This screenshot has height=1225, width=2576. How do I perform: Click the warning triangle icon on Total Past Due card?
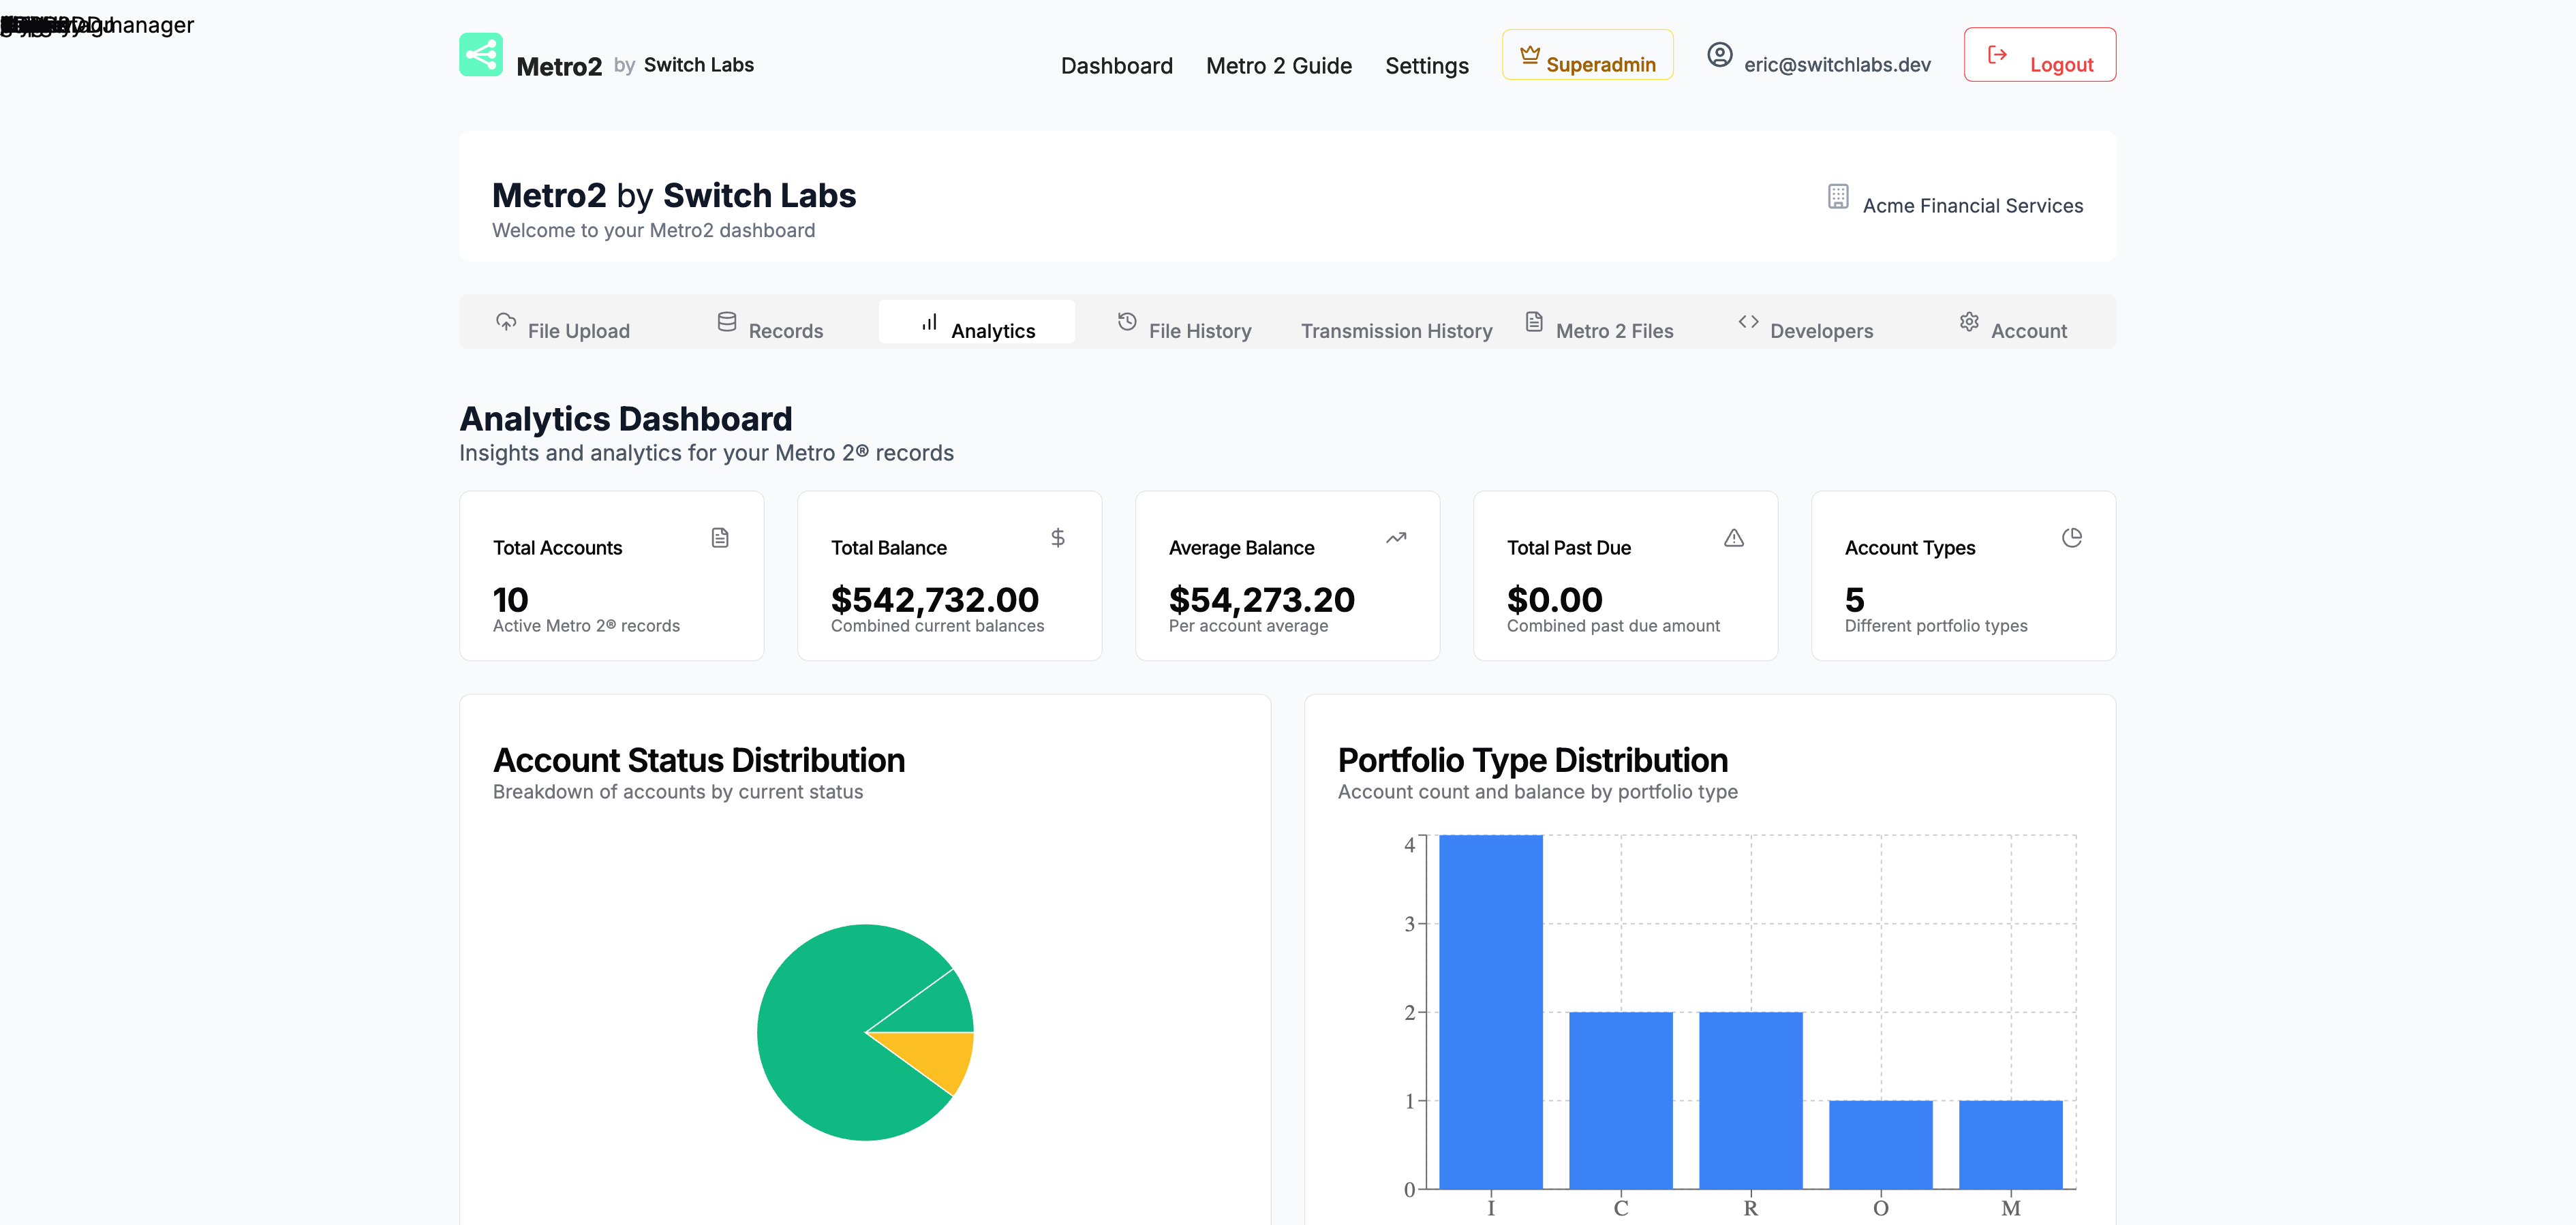tap(1733, 538)
